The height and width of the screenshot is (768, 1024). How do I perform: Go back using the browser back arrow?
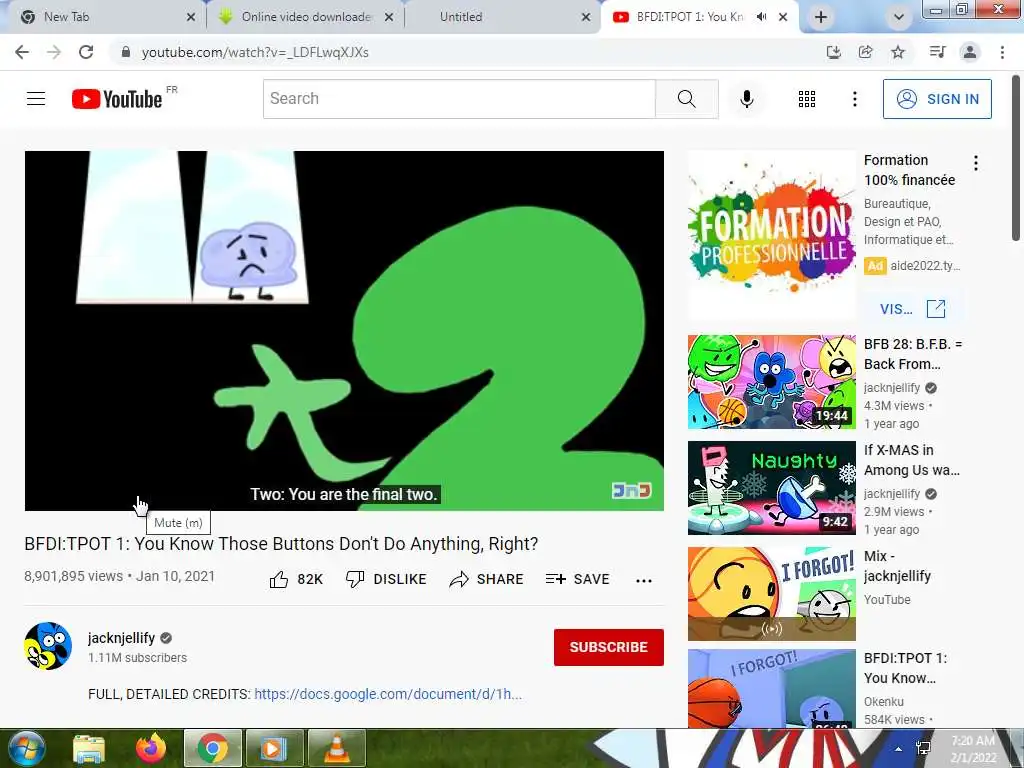(x=22, y=52)
